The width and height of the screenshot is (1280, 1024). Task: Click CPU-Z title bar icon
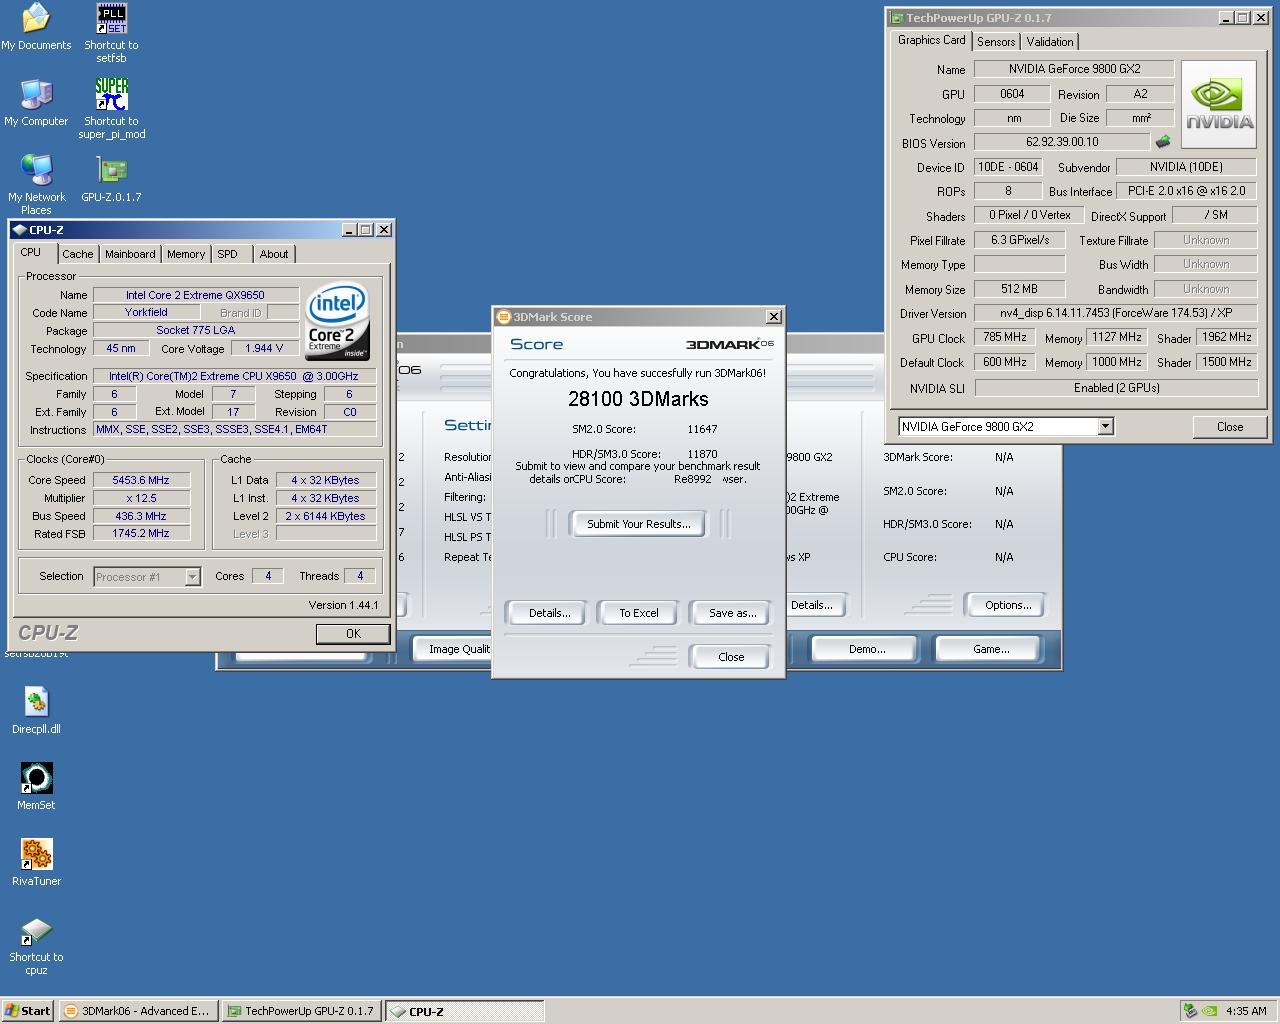[20, 230]
